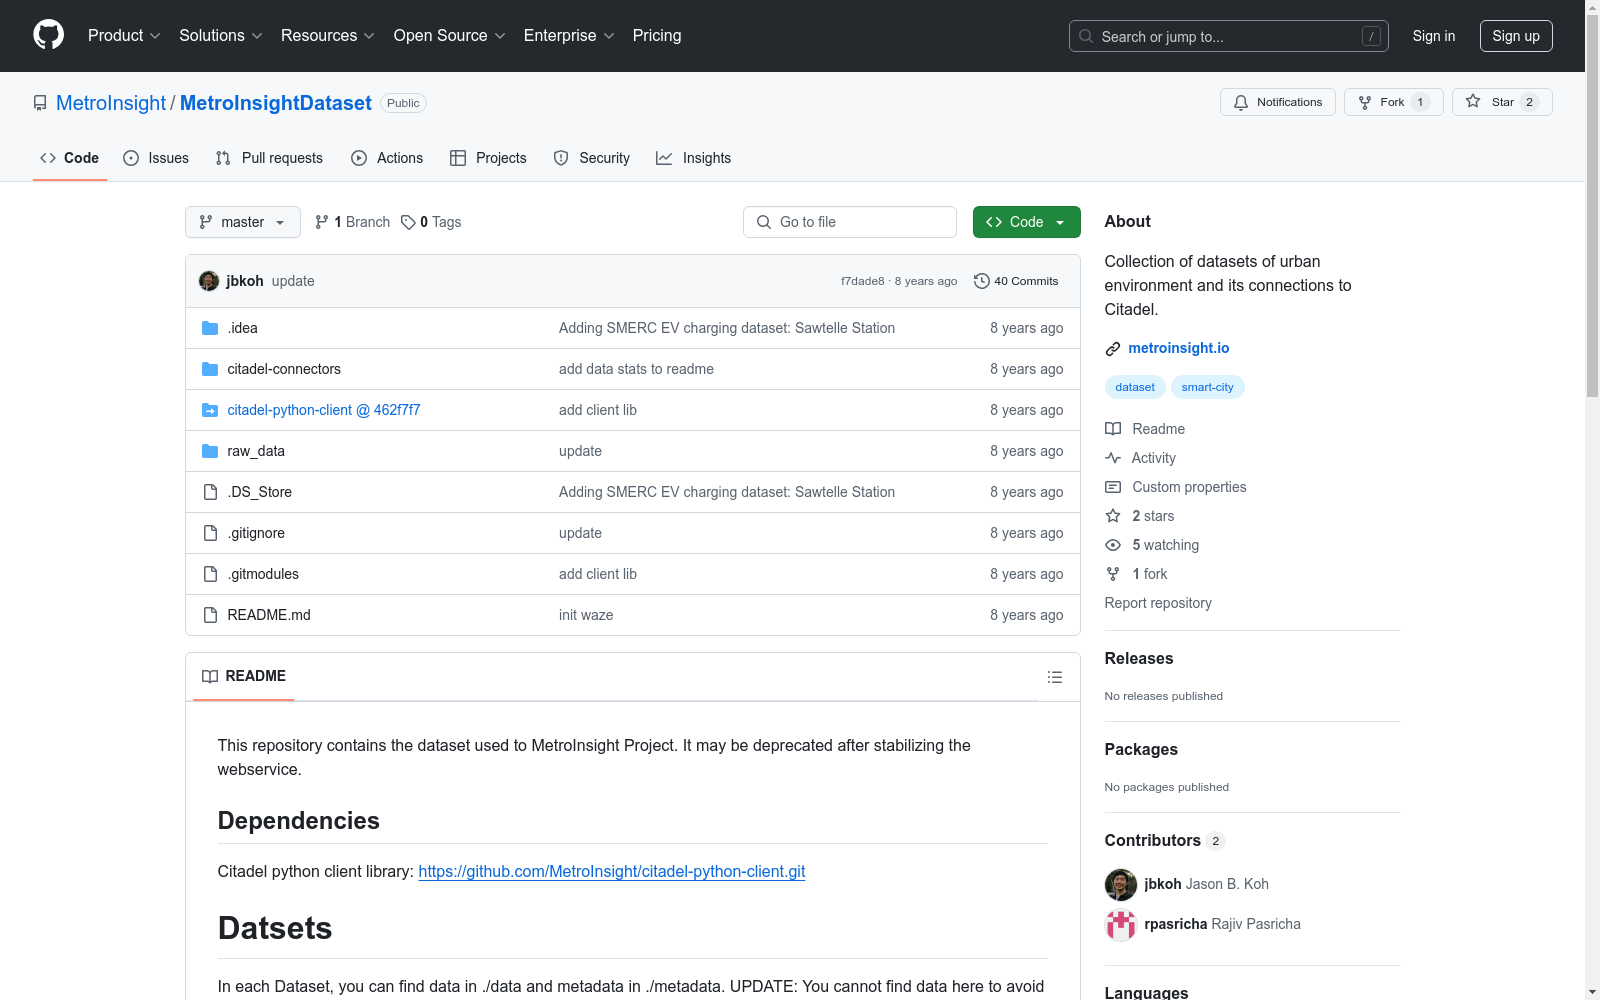1600x1000 pixels.
Task: Click the dataset topic tag
Action: pos(1135,387)
